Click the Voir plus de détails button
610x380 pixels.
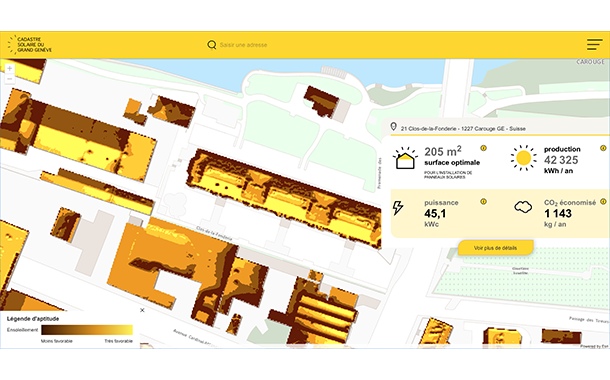pos(495,248)
